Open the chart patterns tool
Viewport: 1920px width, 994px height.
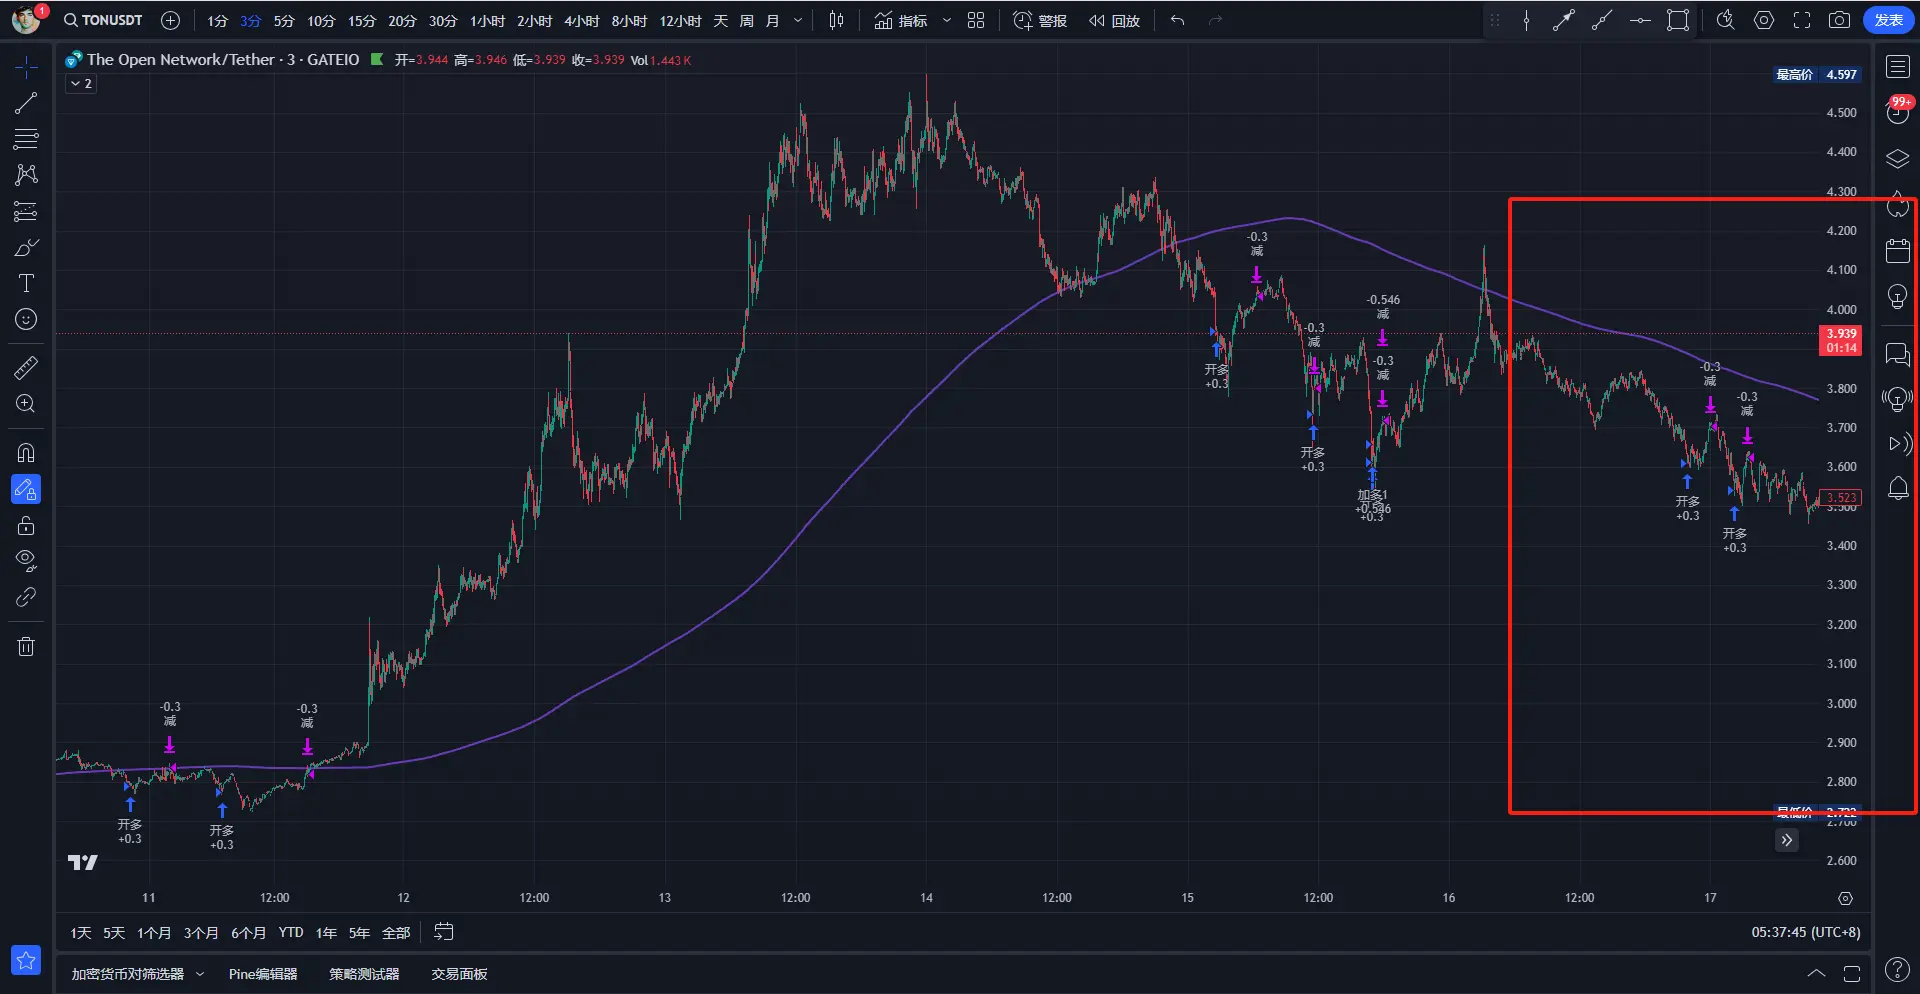pyautogui.click(x=26, y=175)
